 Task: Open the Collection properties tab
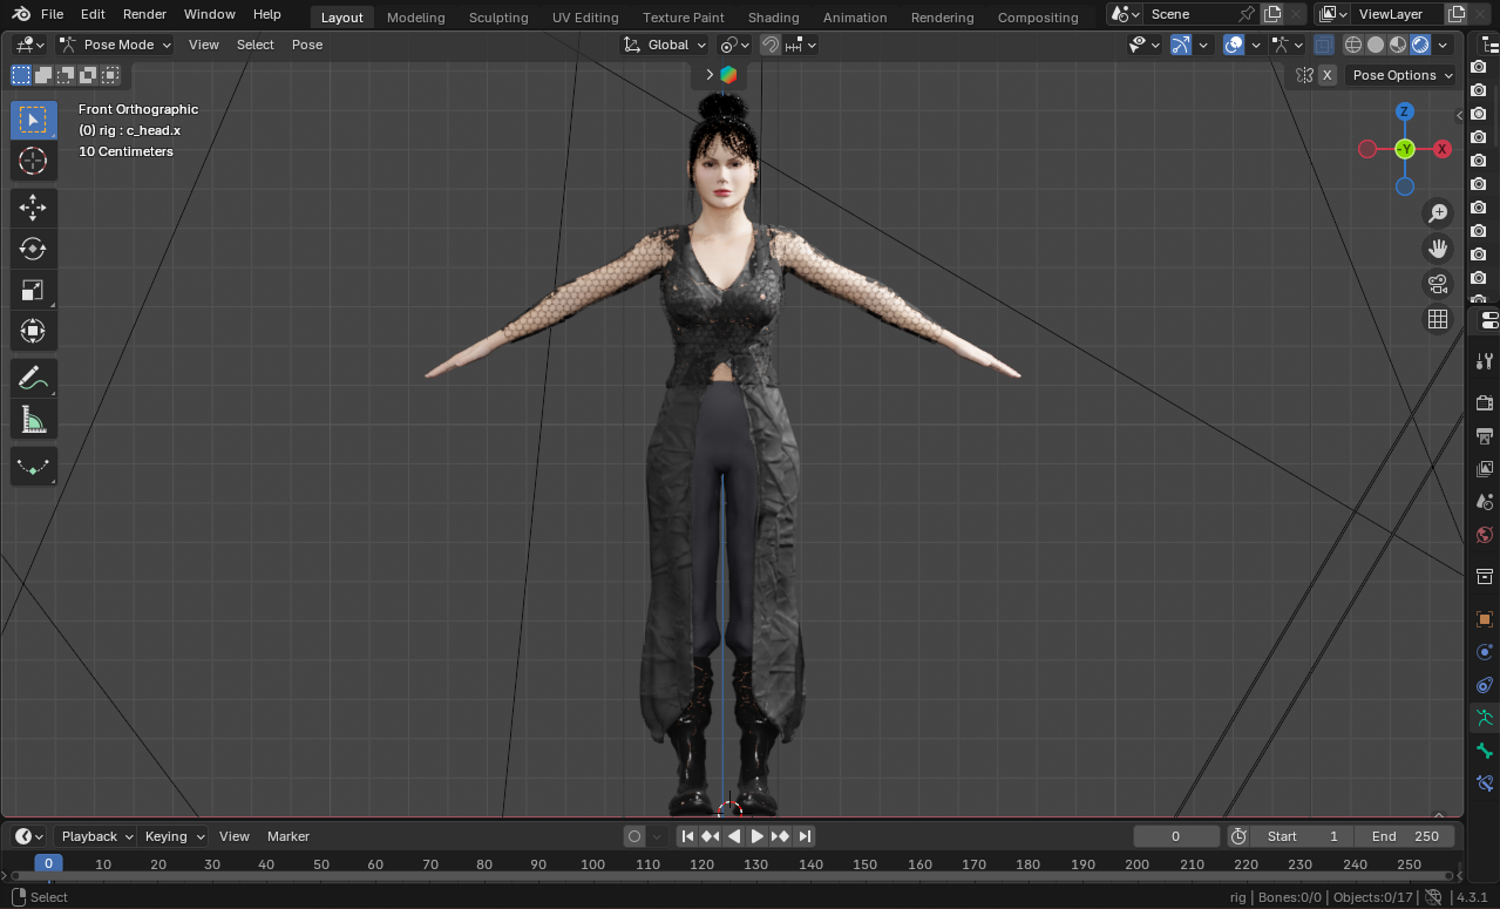pyautogui.click(x=1485, y=576)
